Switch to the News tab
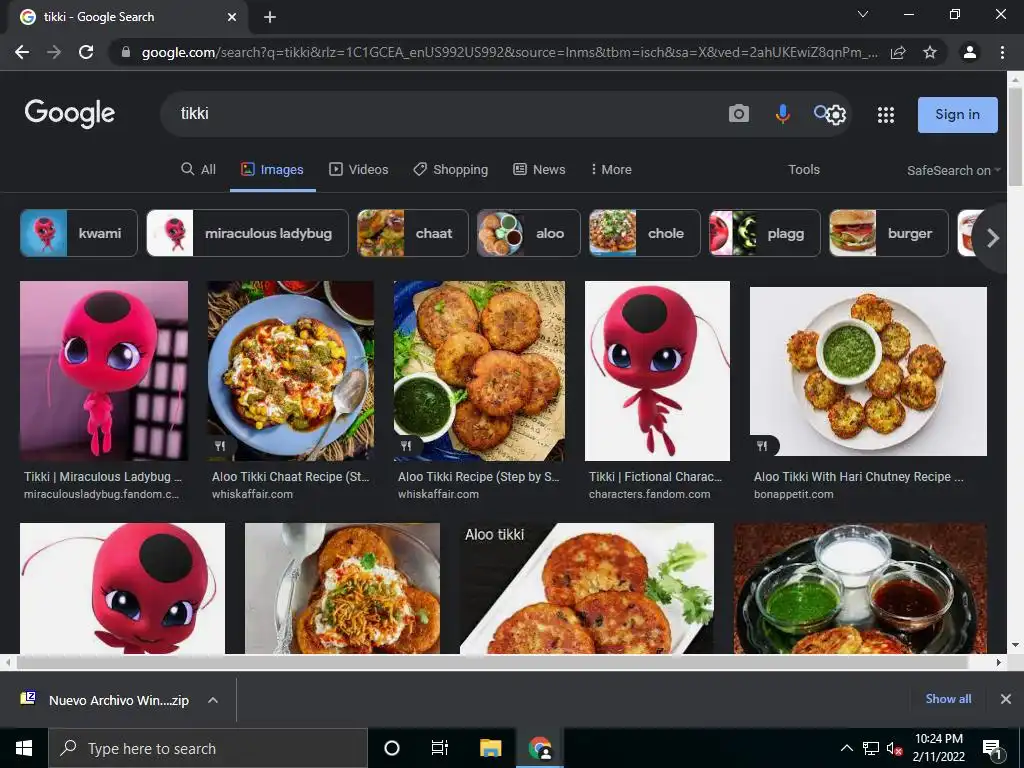 click(539, 170)
